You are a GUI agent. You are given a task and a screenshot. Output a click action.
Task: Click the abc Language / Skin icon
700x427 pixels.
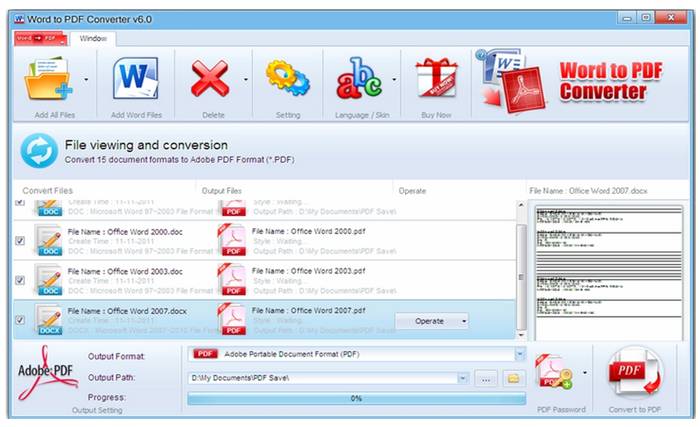coord(360,79)
